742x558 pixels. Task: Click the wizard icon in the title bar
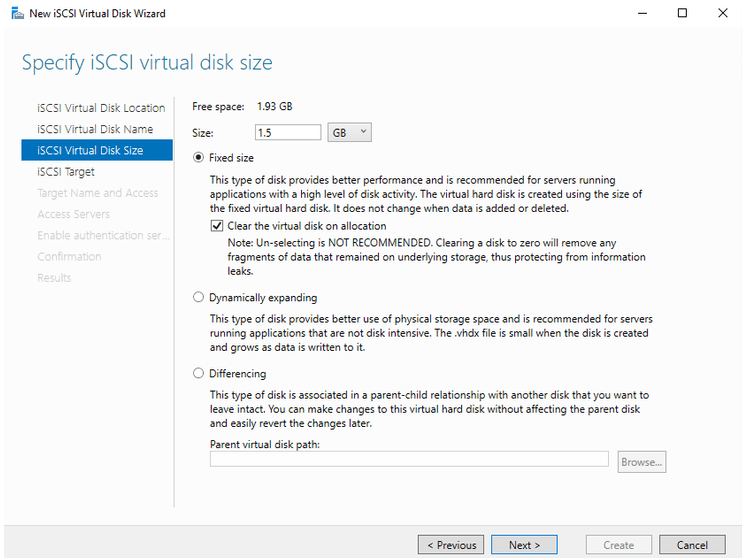click(17, 13)
